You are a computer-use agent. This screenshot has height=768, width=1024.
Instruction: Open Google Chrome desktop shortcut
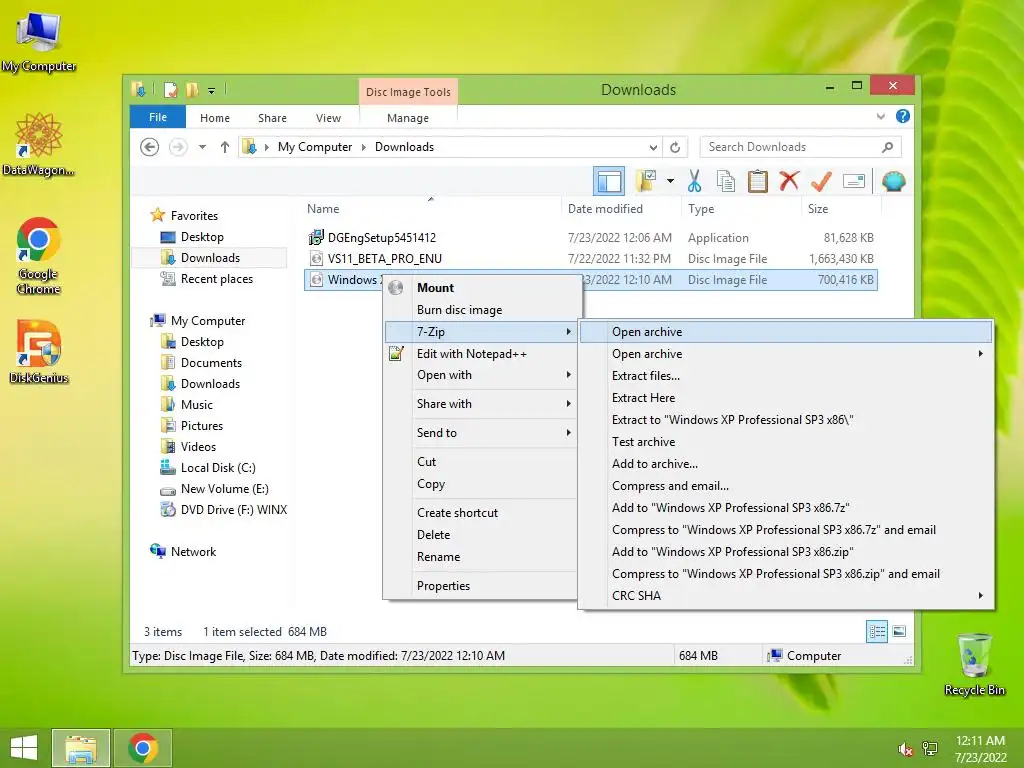(x=39, y=255)
